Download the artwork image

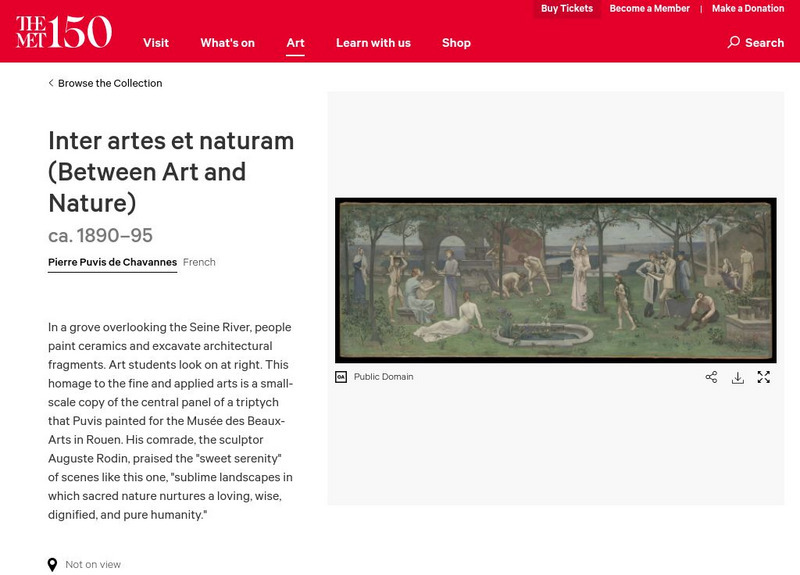[x=738, y=378]
